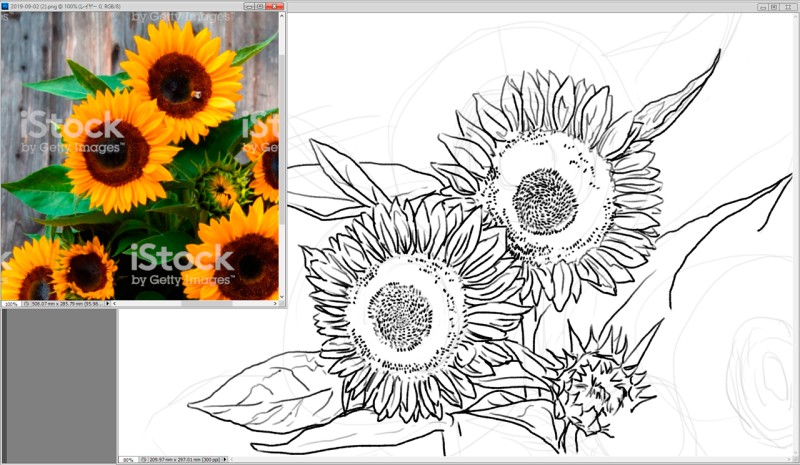
Task: Open the status bar arrow menu in drawing window
Action: 224,459
